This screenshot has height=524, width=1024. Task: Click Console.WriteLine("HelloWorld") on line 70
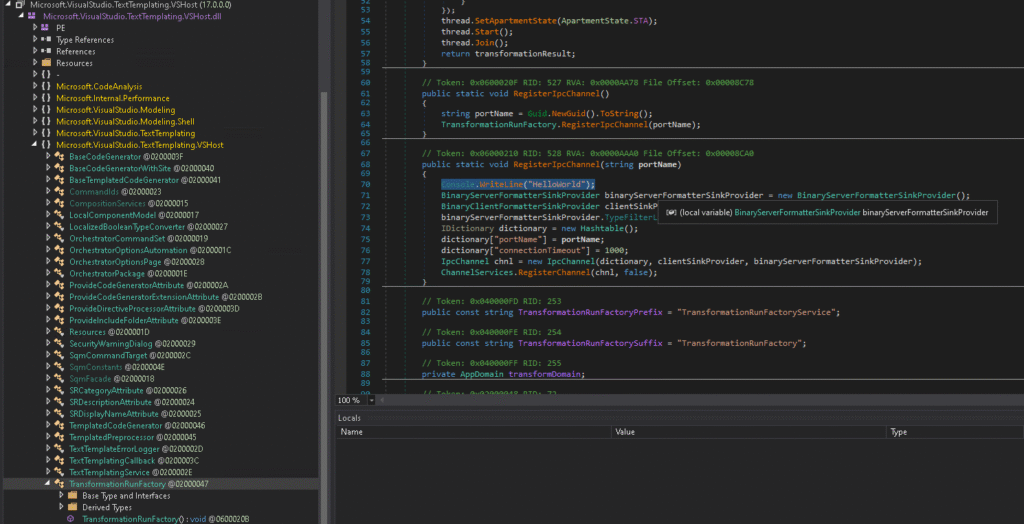pyautogui.click(x=518, y=184)
